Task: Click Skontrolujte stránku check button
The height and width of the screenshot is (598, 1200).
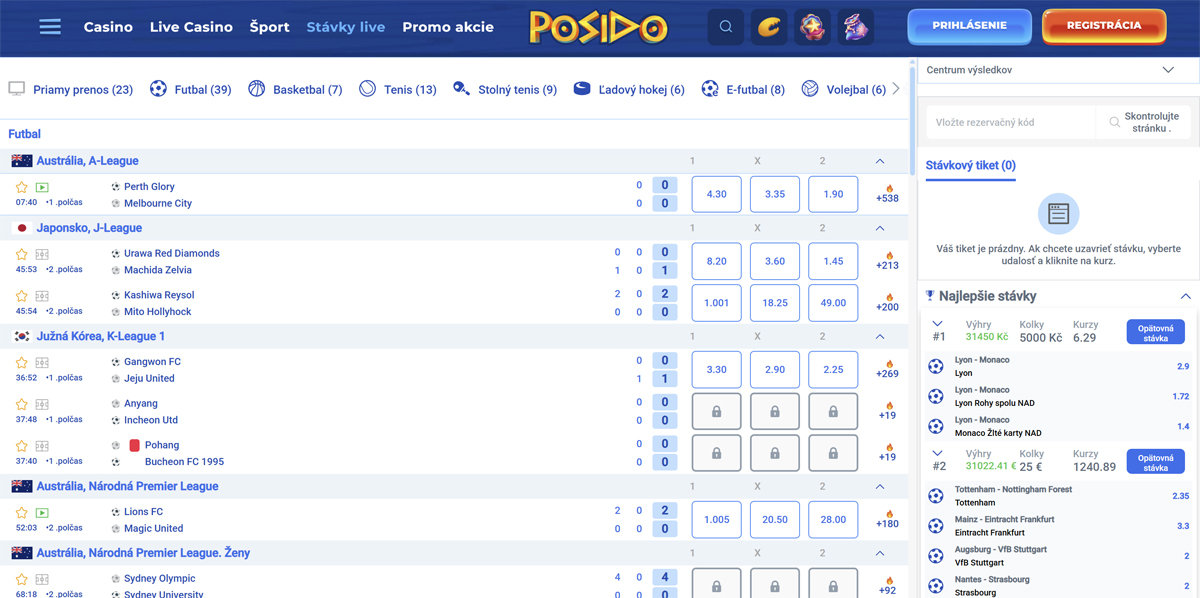Action: 1144,122
